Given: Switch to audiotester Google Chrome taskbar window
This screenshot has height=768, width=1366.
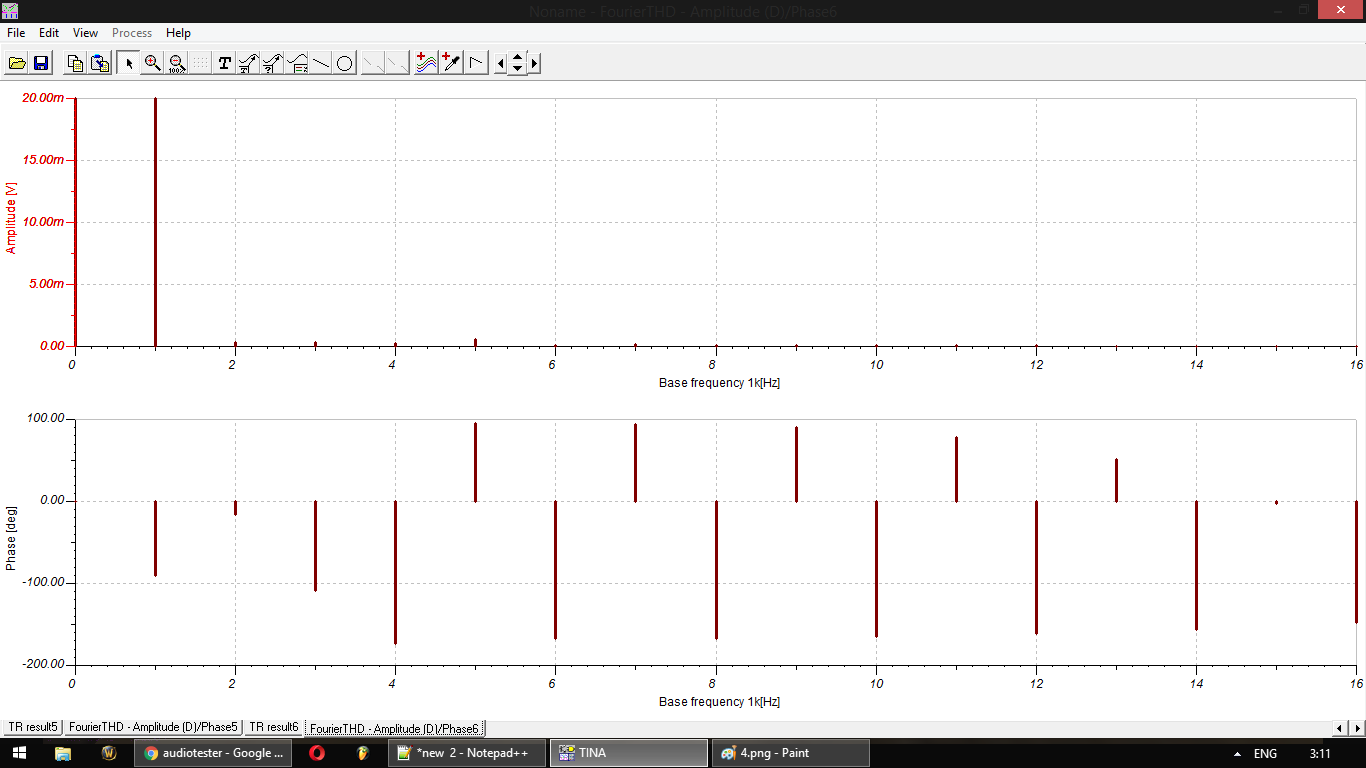Looking at the screenshot, I should 213,753.
